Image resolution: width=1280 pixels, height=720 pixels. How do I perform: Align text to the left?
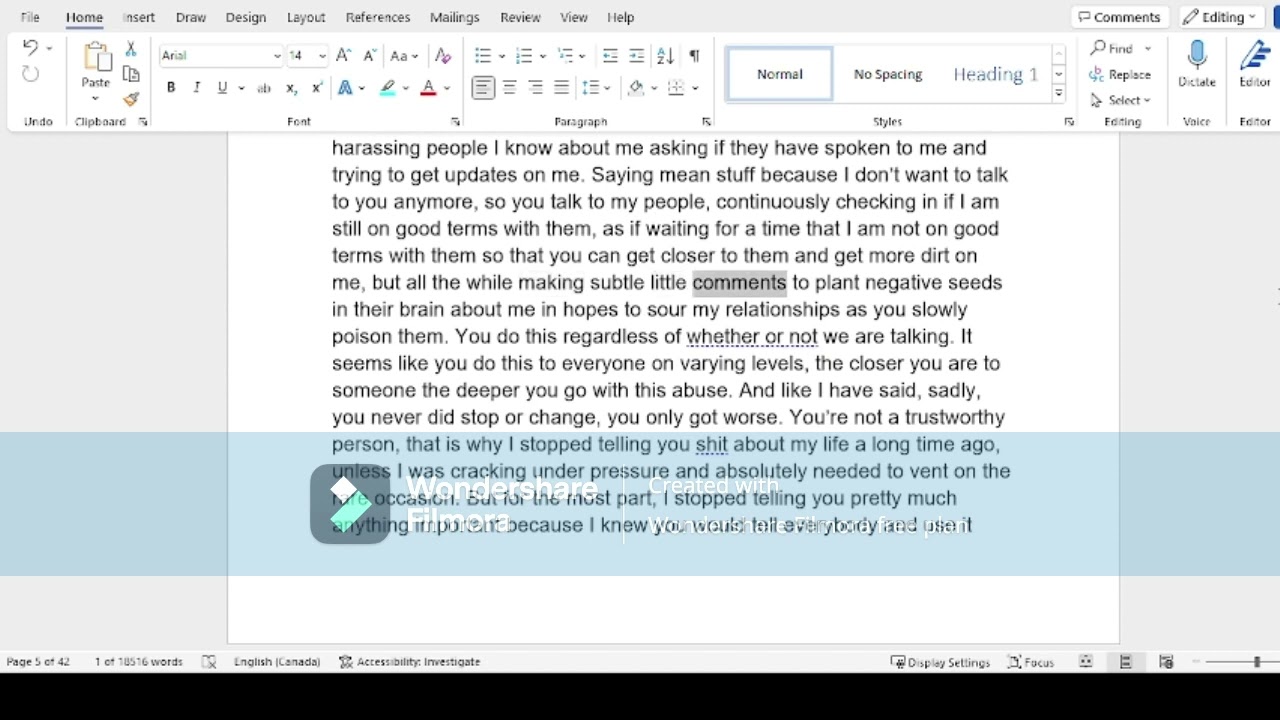tap(483, 88)
